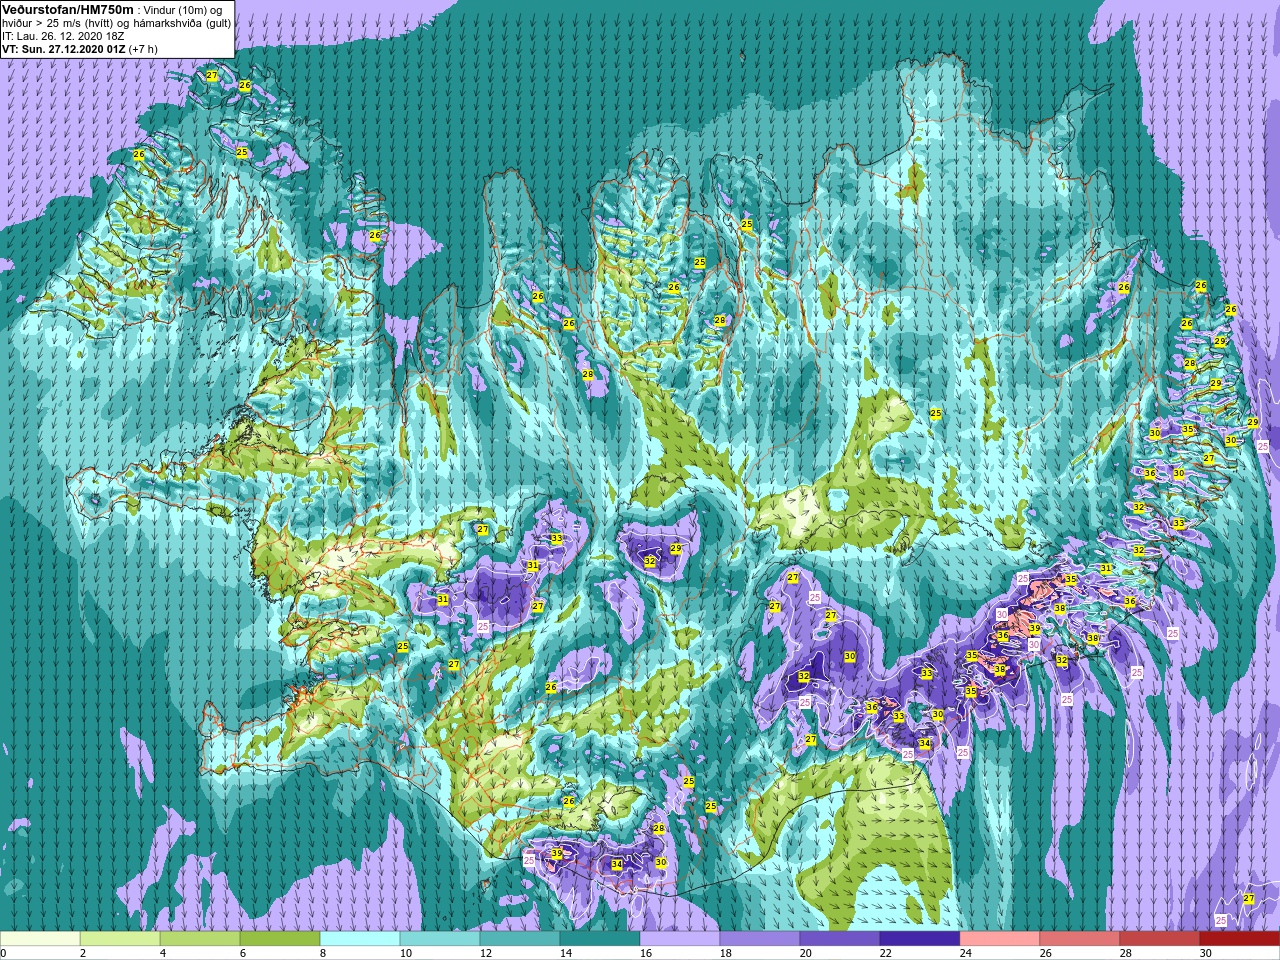1280x960 pixels.
Task: Click the light pink 24–26 m/s legend swatch
Action: 1000,939
